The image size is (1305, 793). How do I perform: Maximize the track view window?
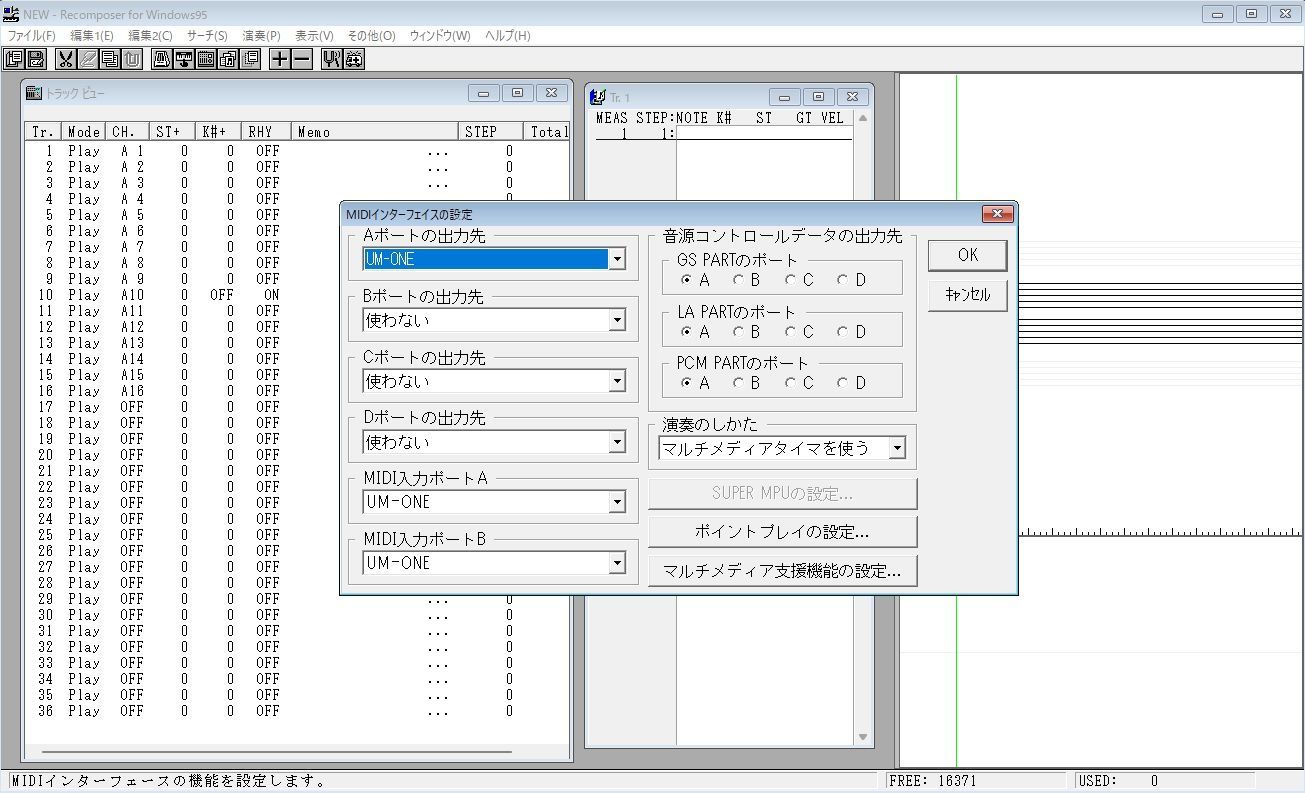tap(517, 93)
